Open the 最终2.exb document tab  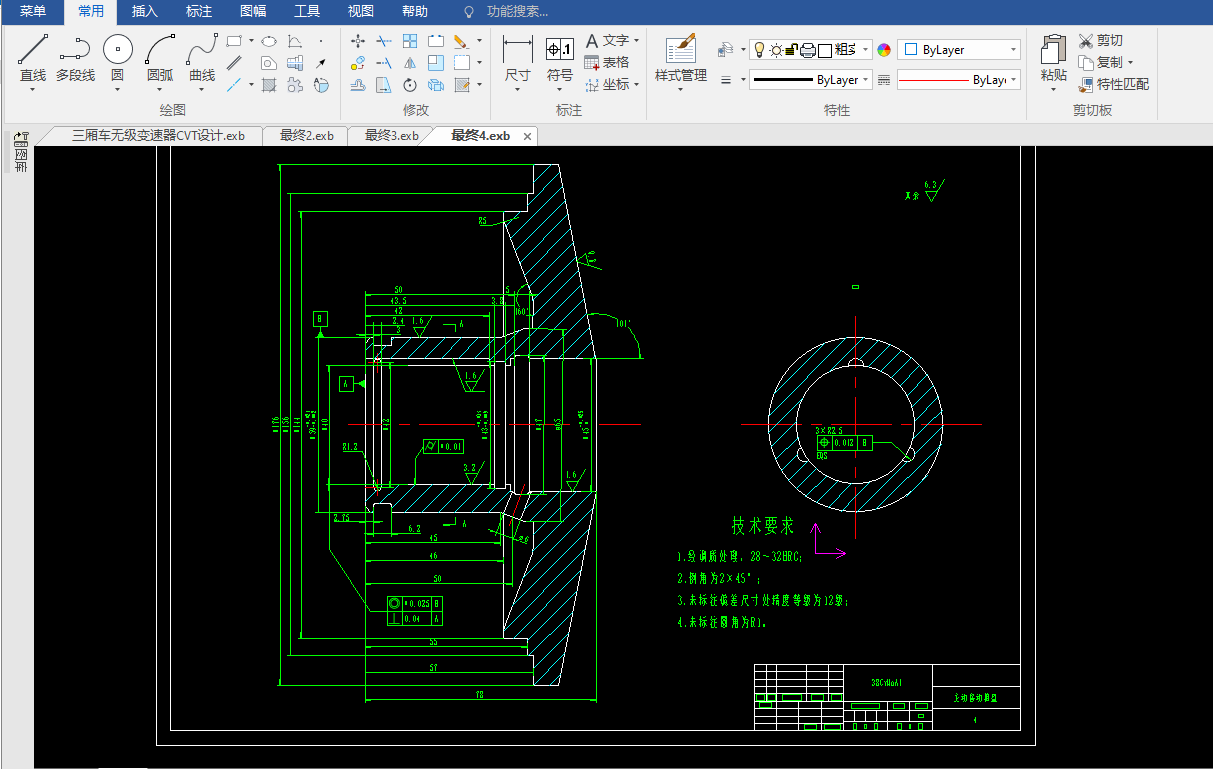pyautogui.click(x=306, y=136)
